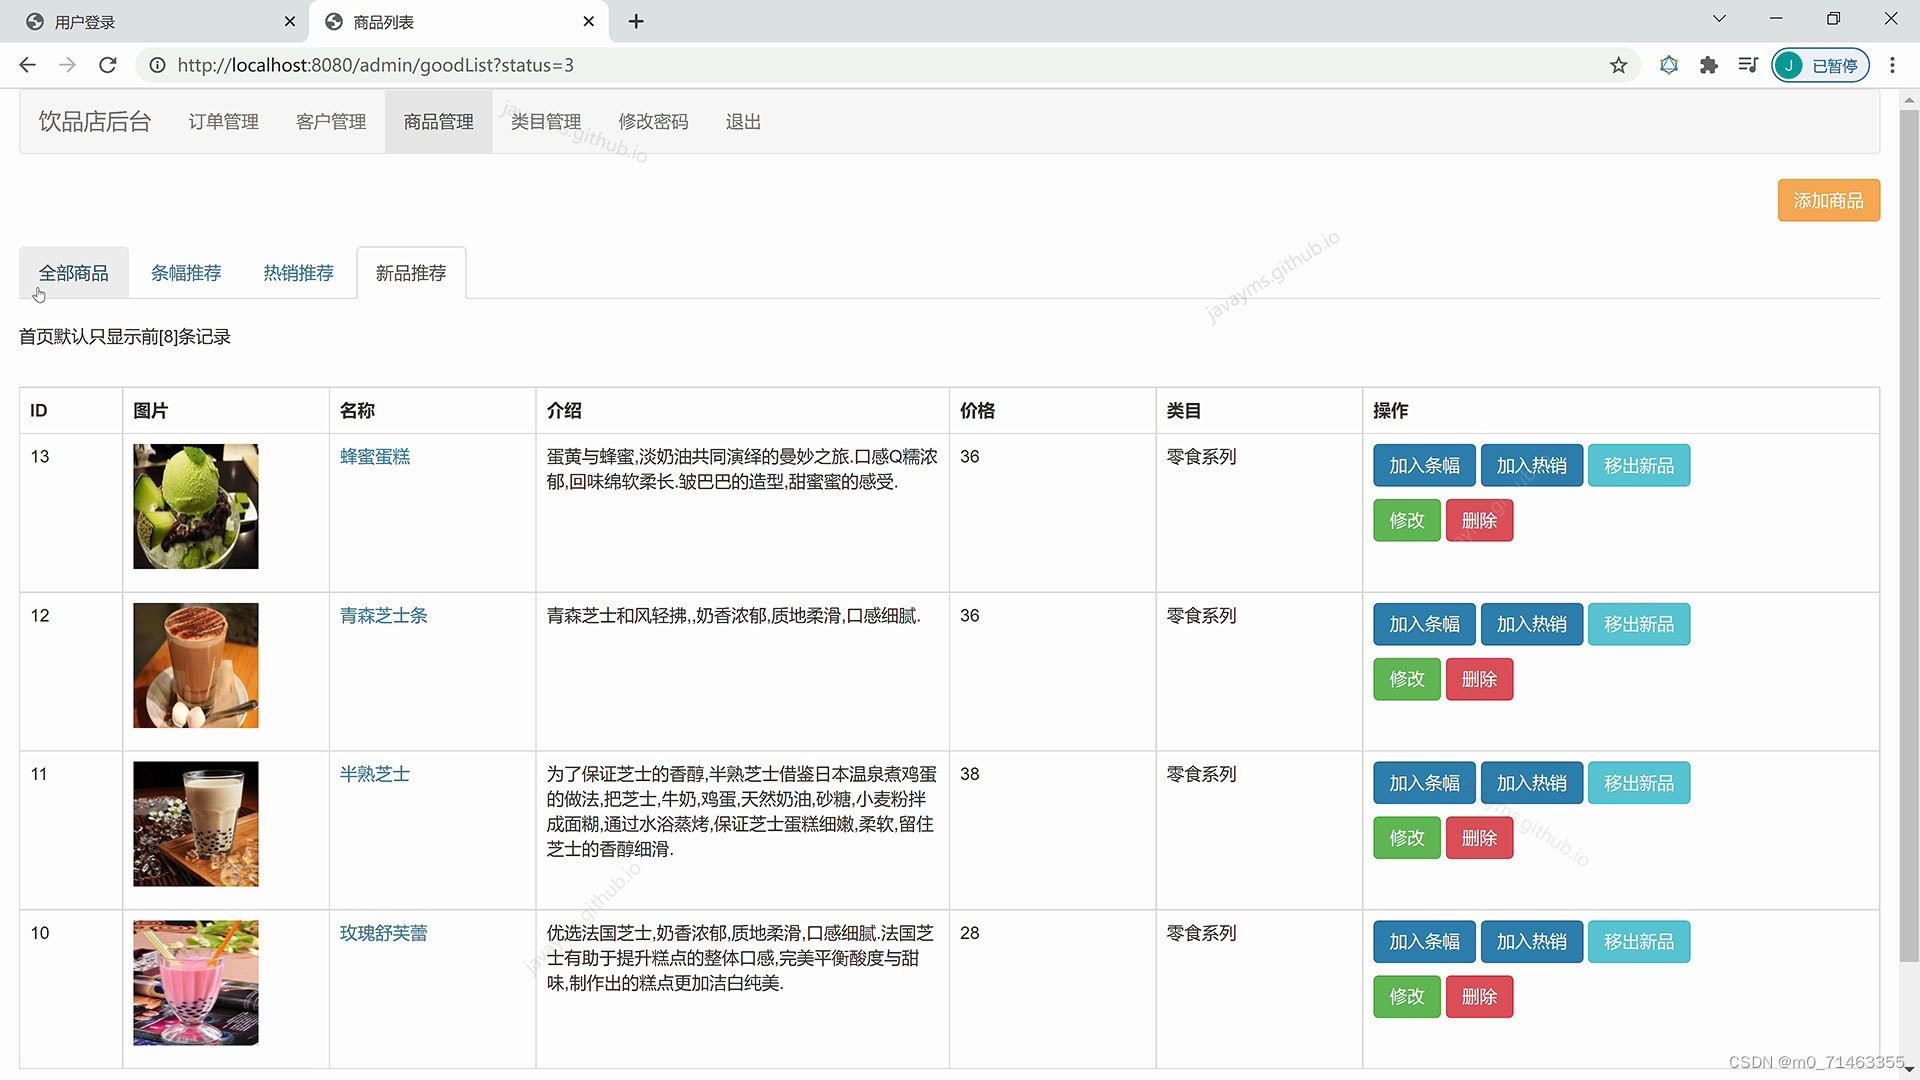Open 订单管理 in navigation bar
Screen dimensions: 1920x1080
tap(223, 122)
